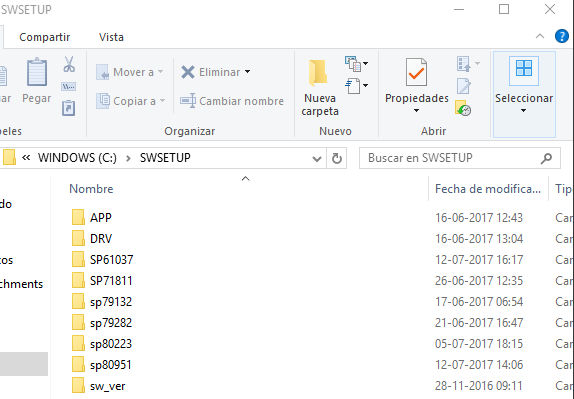Click the Cut scissors icon
Viewport: 574px width, 399px height.
click(x=69, y=64)
